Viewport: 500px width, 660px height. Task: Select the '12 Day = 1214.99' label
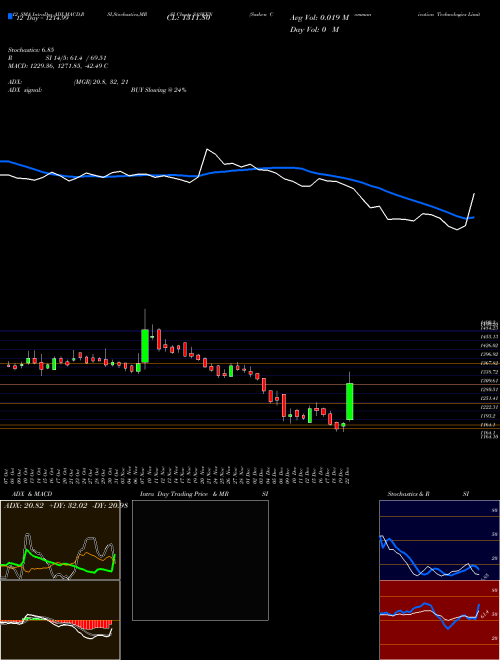[41, 18]
